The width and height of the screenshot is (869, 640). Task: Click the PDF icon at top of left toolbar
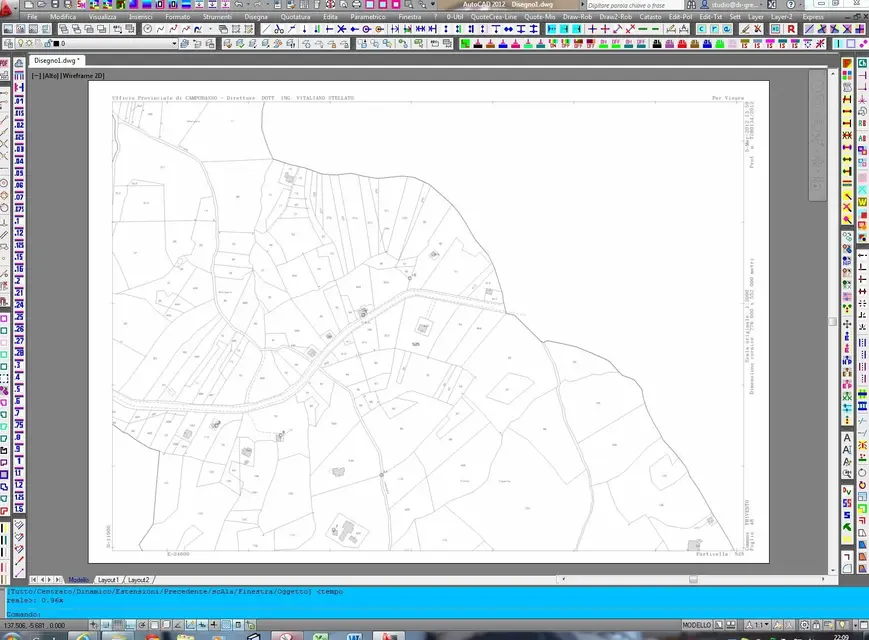point(4,63)
